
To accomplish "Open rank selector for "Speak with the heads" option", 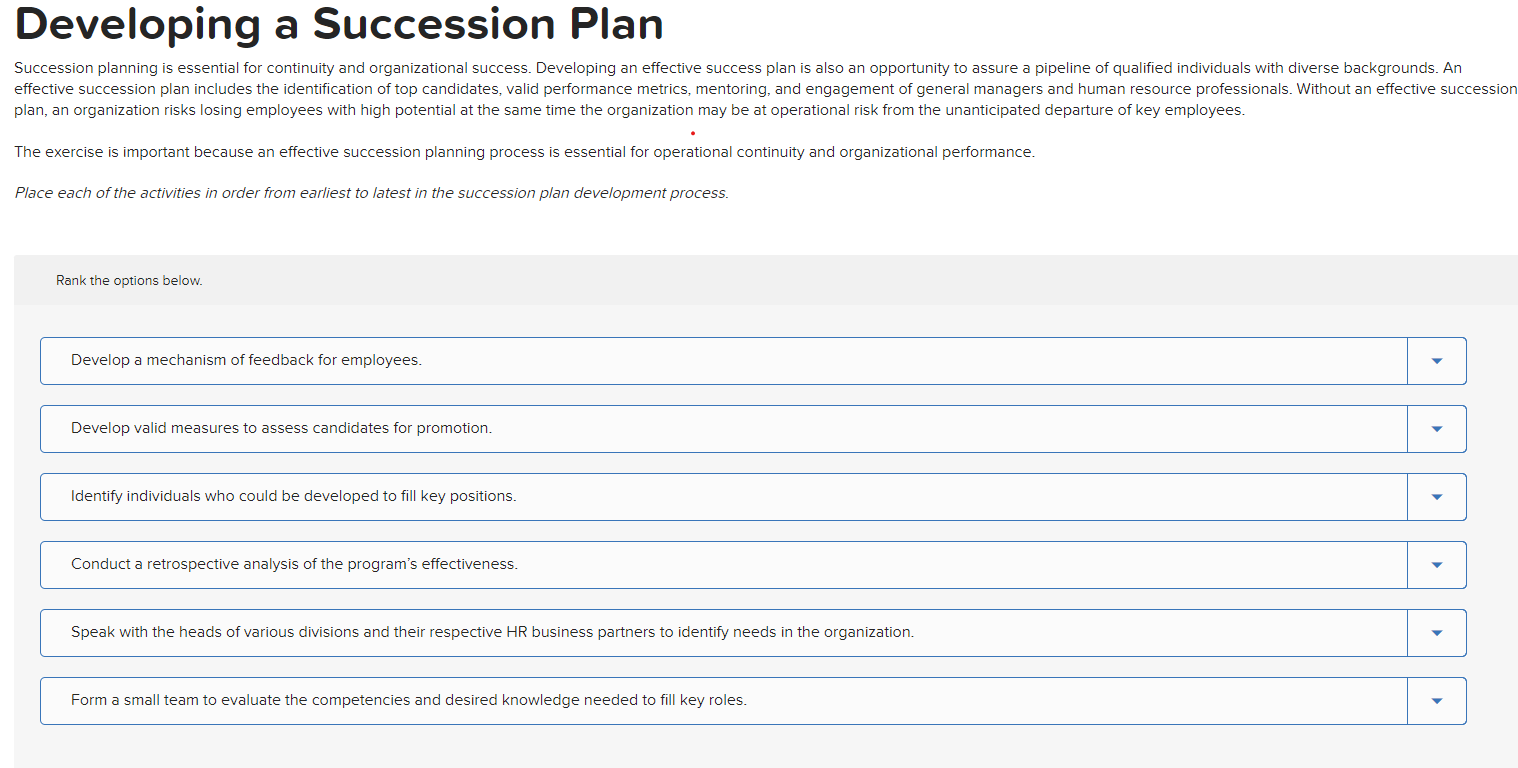I will [x=1437, y=632].
